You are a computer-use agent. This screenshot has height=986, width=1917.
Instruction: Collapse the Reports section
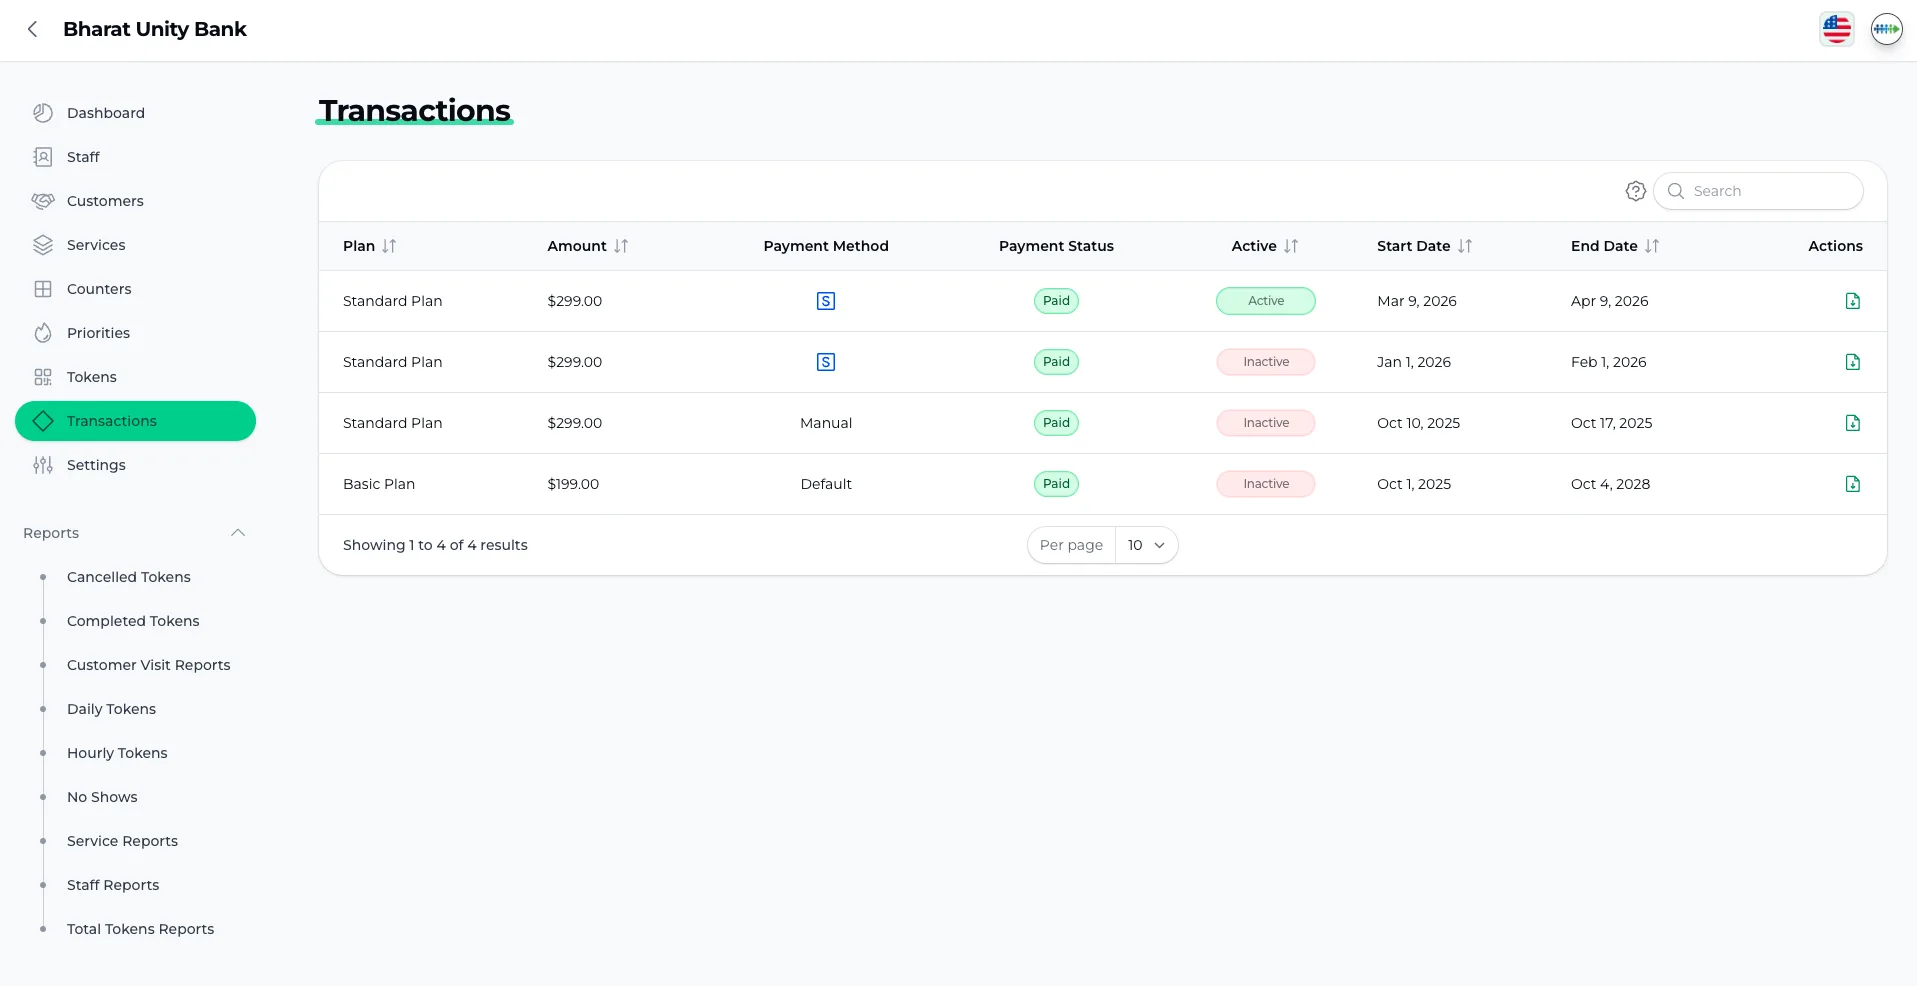pos(237,533)
